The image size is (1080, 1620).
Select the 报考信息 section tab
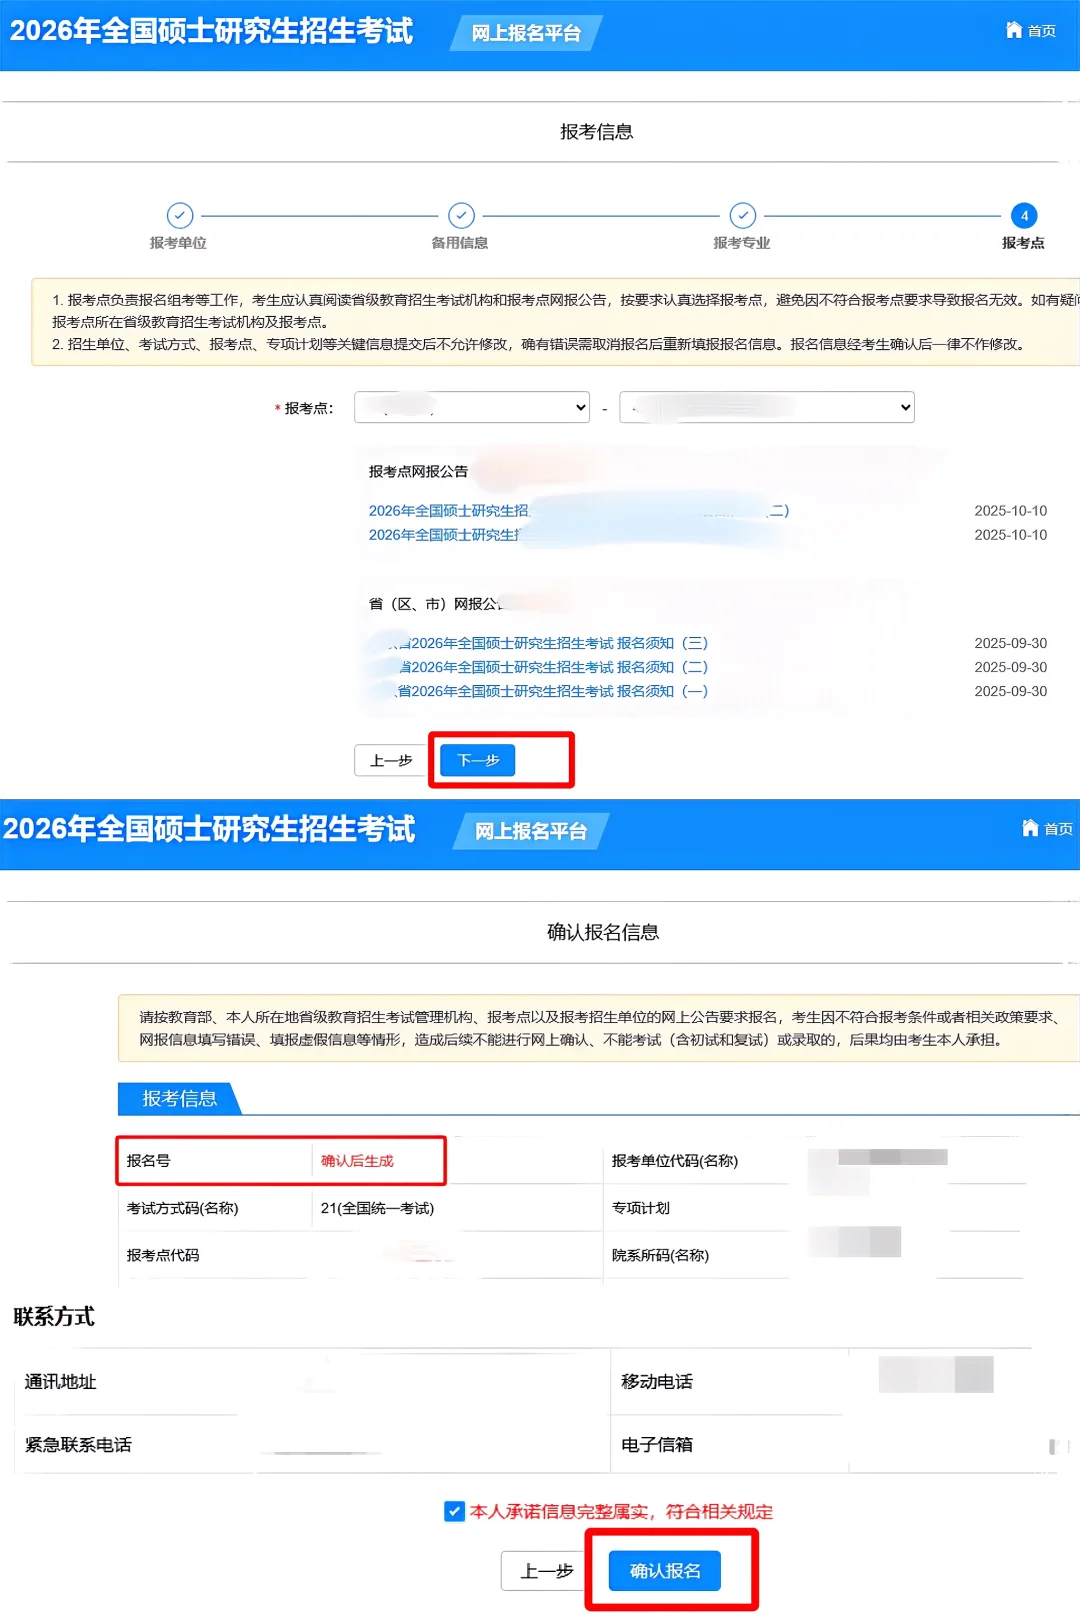coord(179,1098)
